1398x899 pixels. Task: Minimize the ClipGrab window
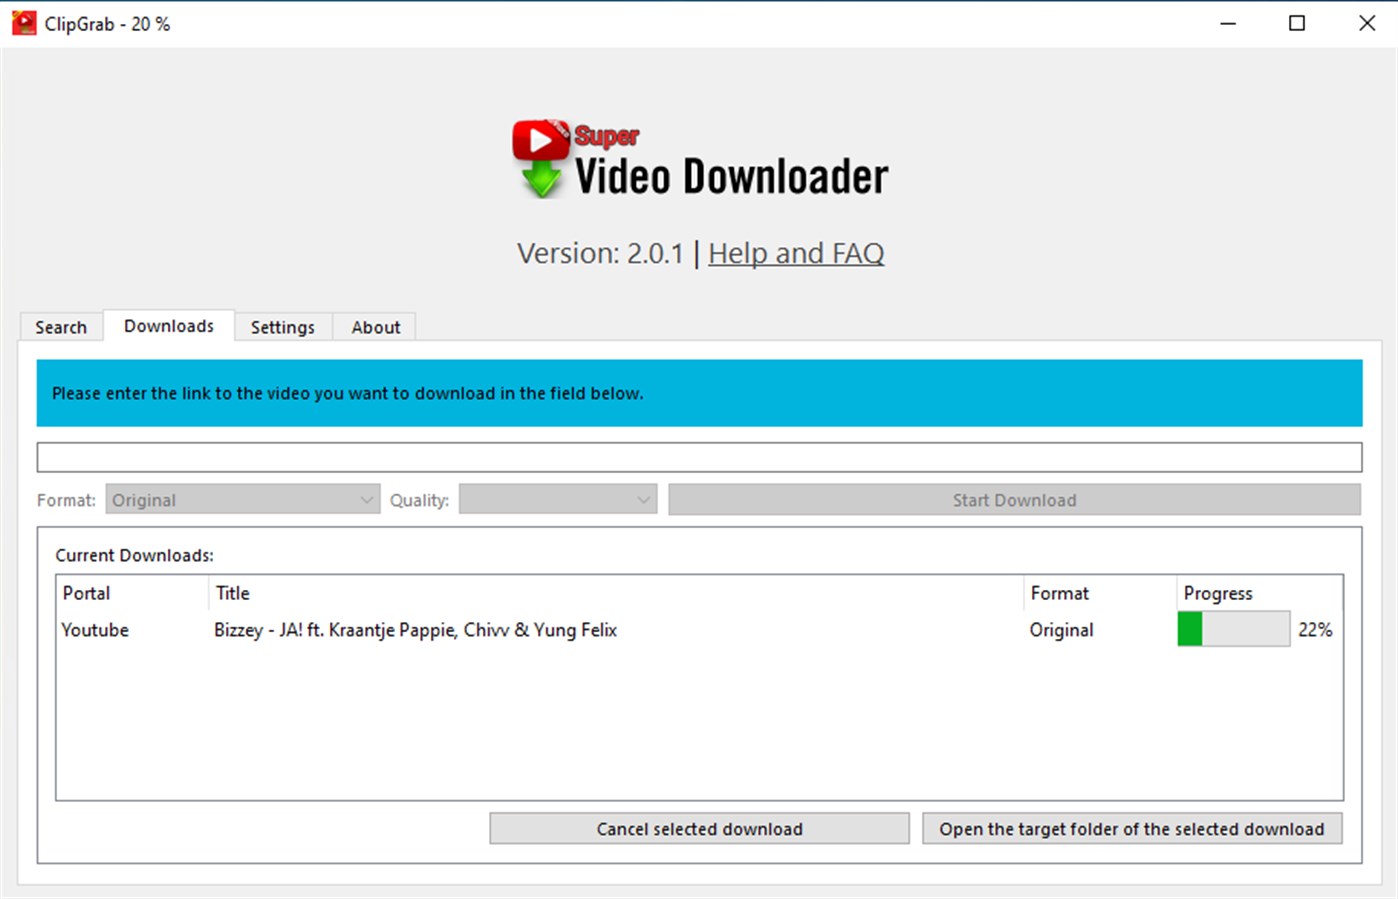1228,23
